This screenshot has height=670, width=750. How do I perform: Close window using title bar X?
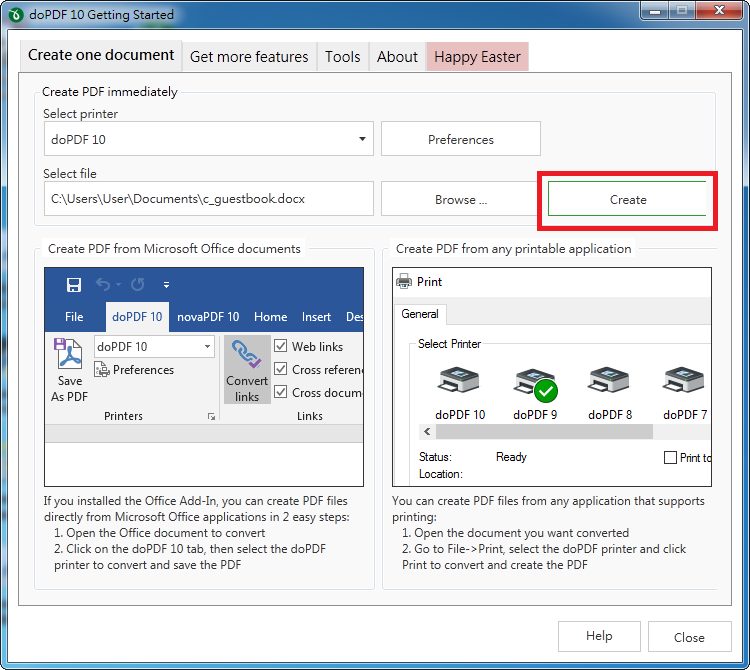coord(719,11)
